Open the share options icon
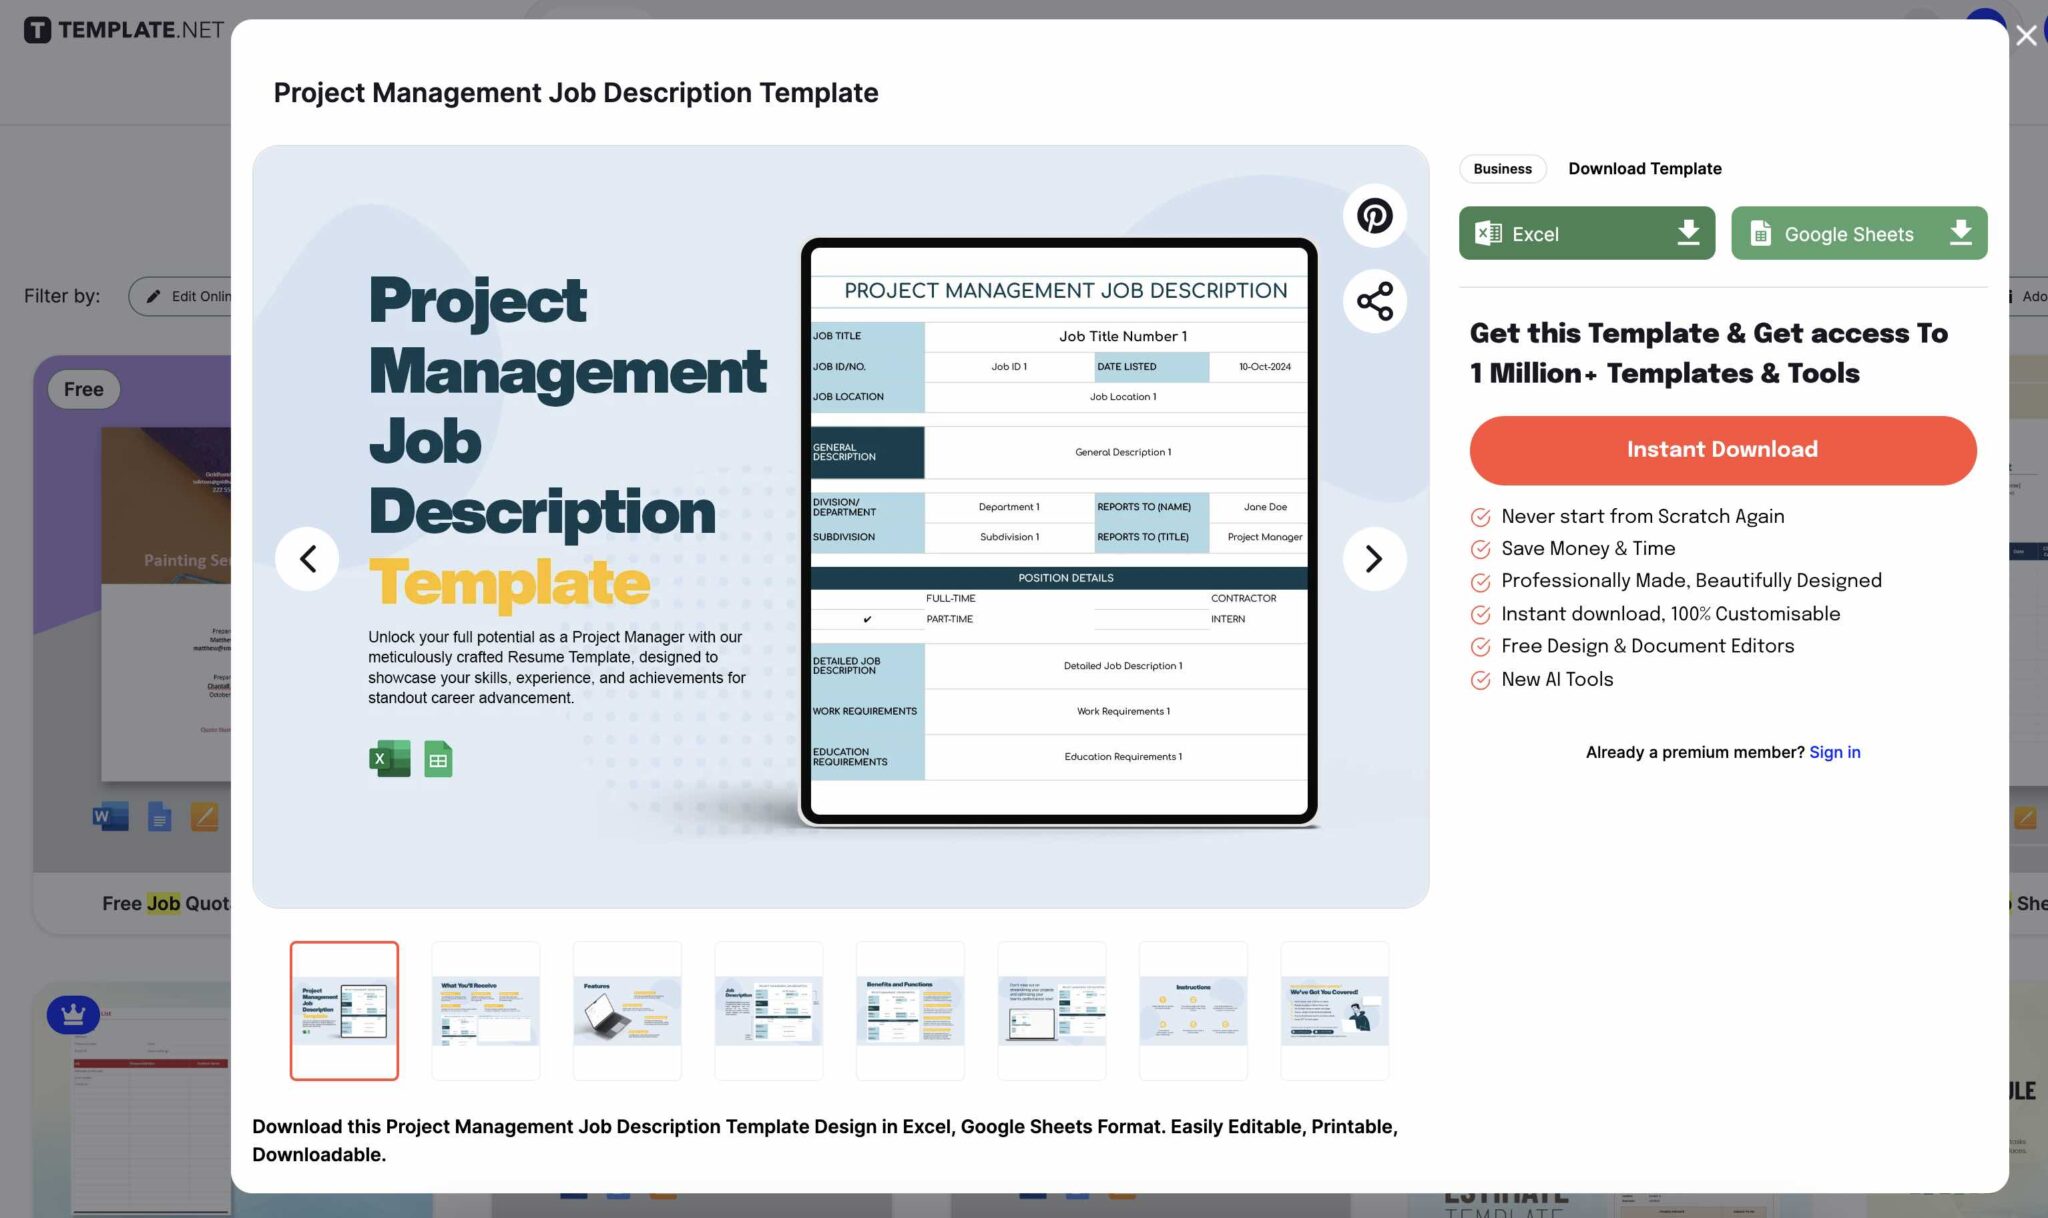Viewport: 2048px width, 1218px height. pos(1374,299)
